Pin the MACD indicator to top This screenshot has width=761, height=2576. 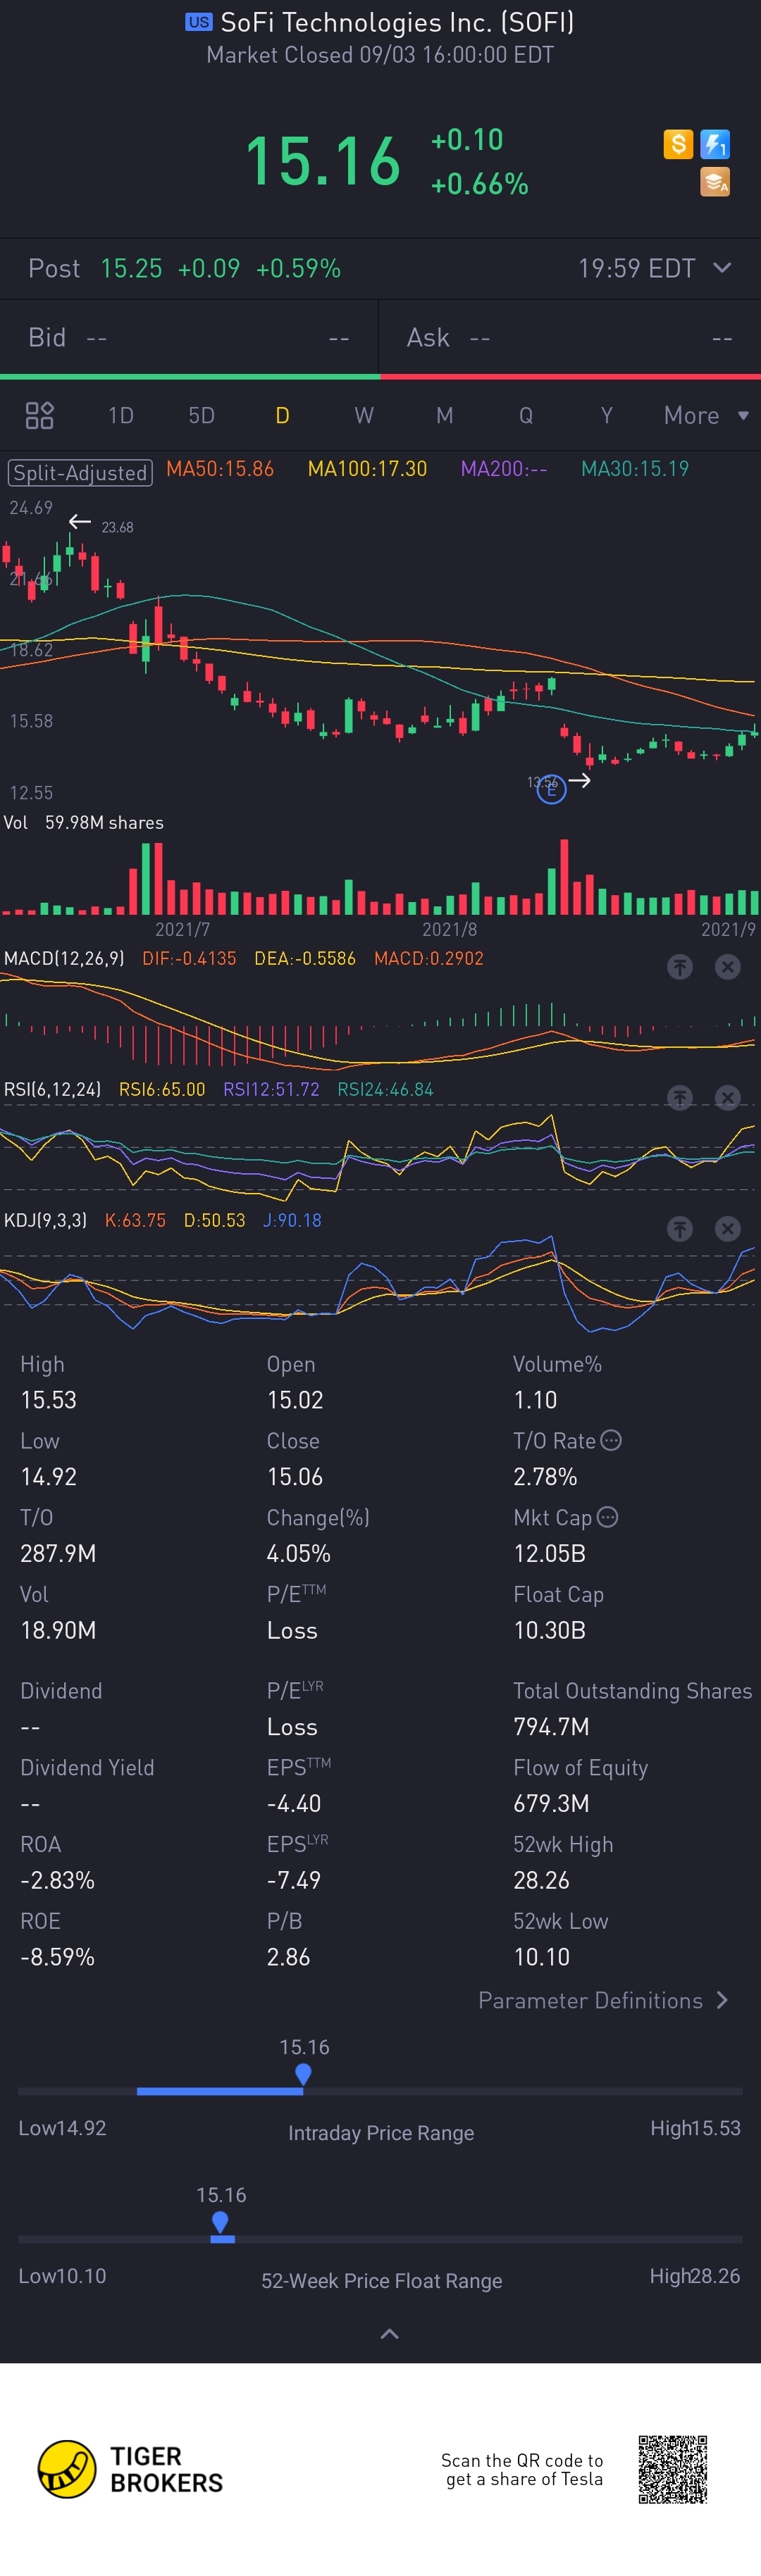(x=680, y=967)
